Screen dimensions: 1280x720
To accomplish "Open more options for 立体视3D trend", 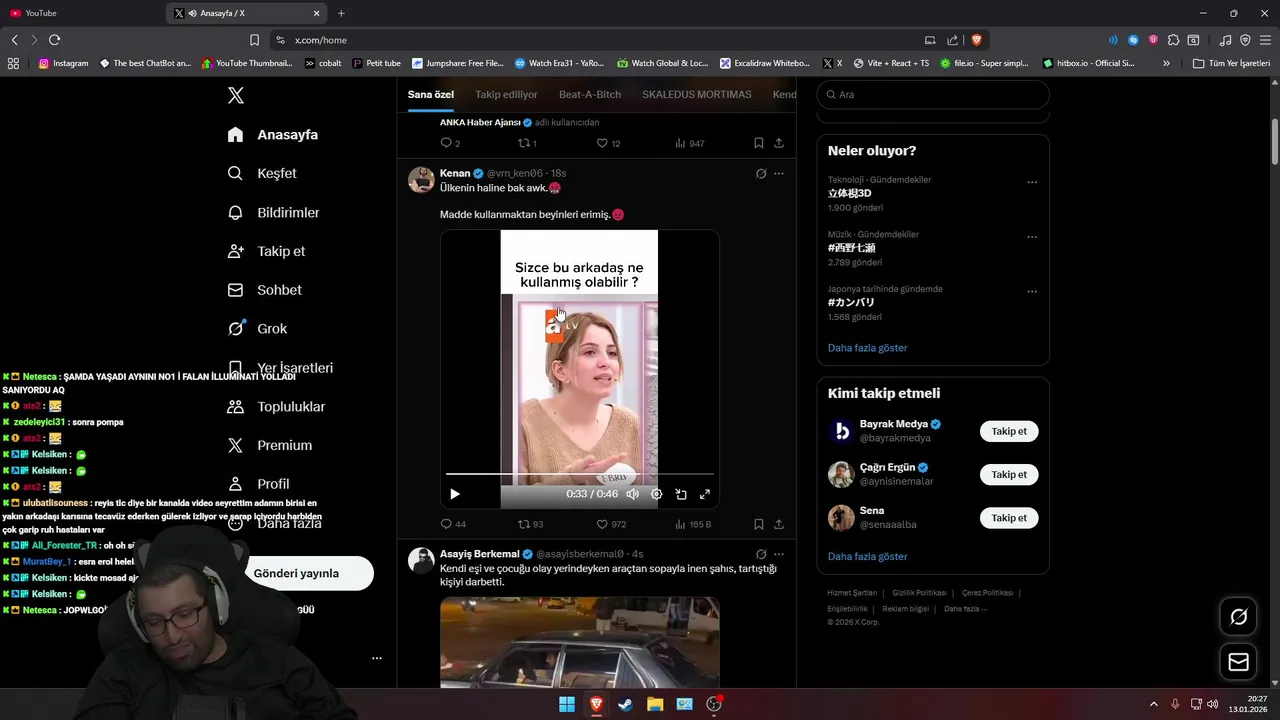I will [1032, 182].
